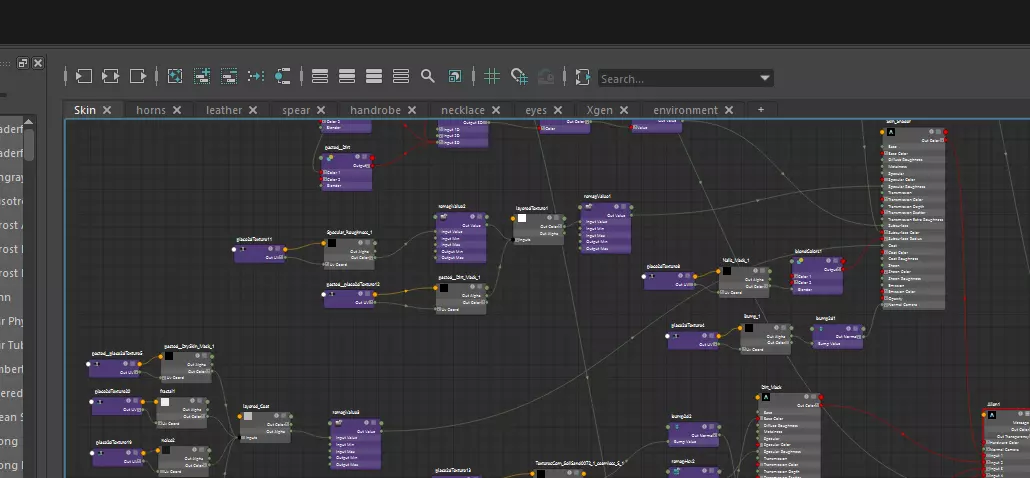The width and height of the screenshot is (1030, 478).
Task: Click scroll-up arrow of left list scrollbar
Action: tap(29, 122)
